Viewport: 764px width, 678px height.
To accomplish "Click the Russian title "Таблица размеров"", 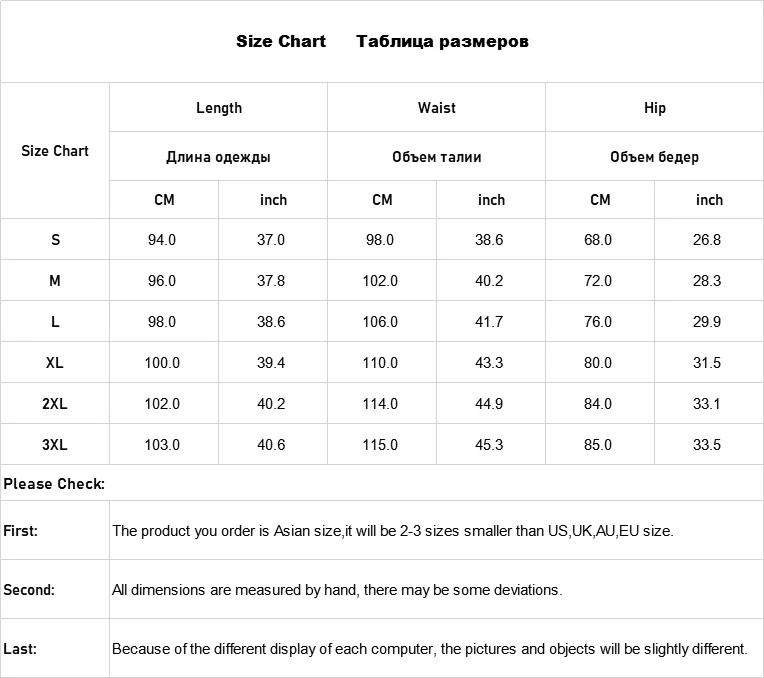I will point(442,42).
